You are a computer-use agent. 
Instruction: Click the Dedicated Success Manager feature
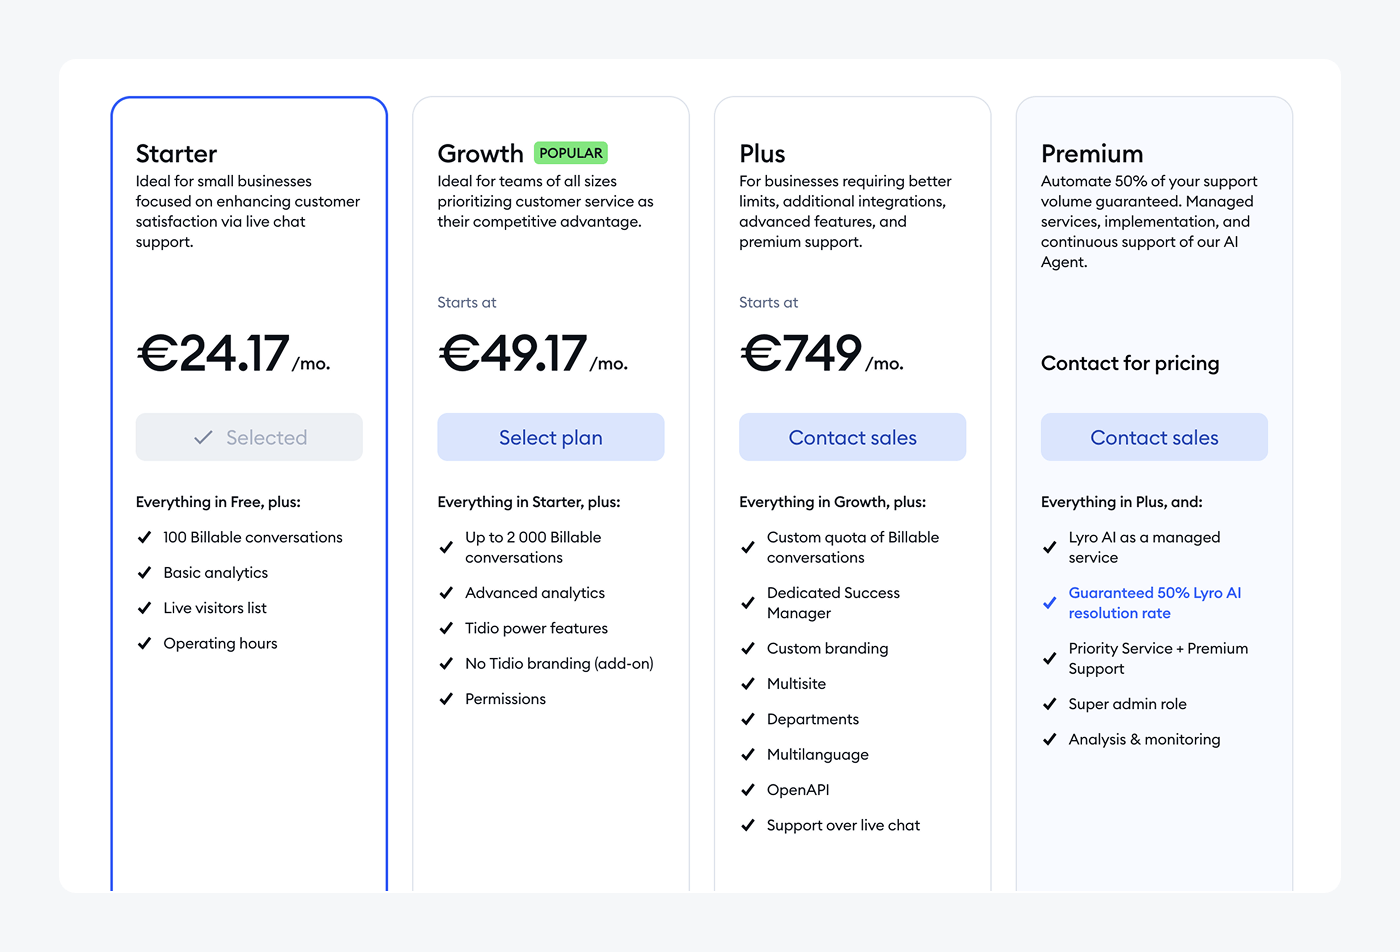click(x=833, y=603)
